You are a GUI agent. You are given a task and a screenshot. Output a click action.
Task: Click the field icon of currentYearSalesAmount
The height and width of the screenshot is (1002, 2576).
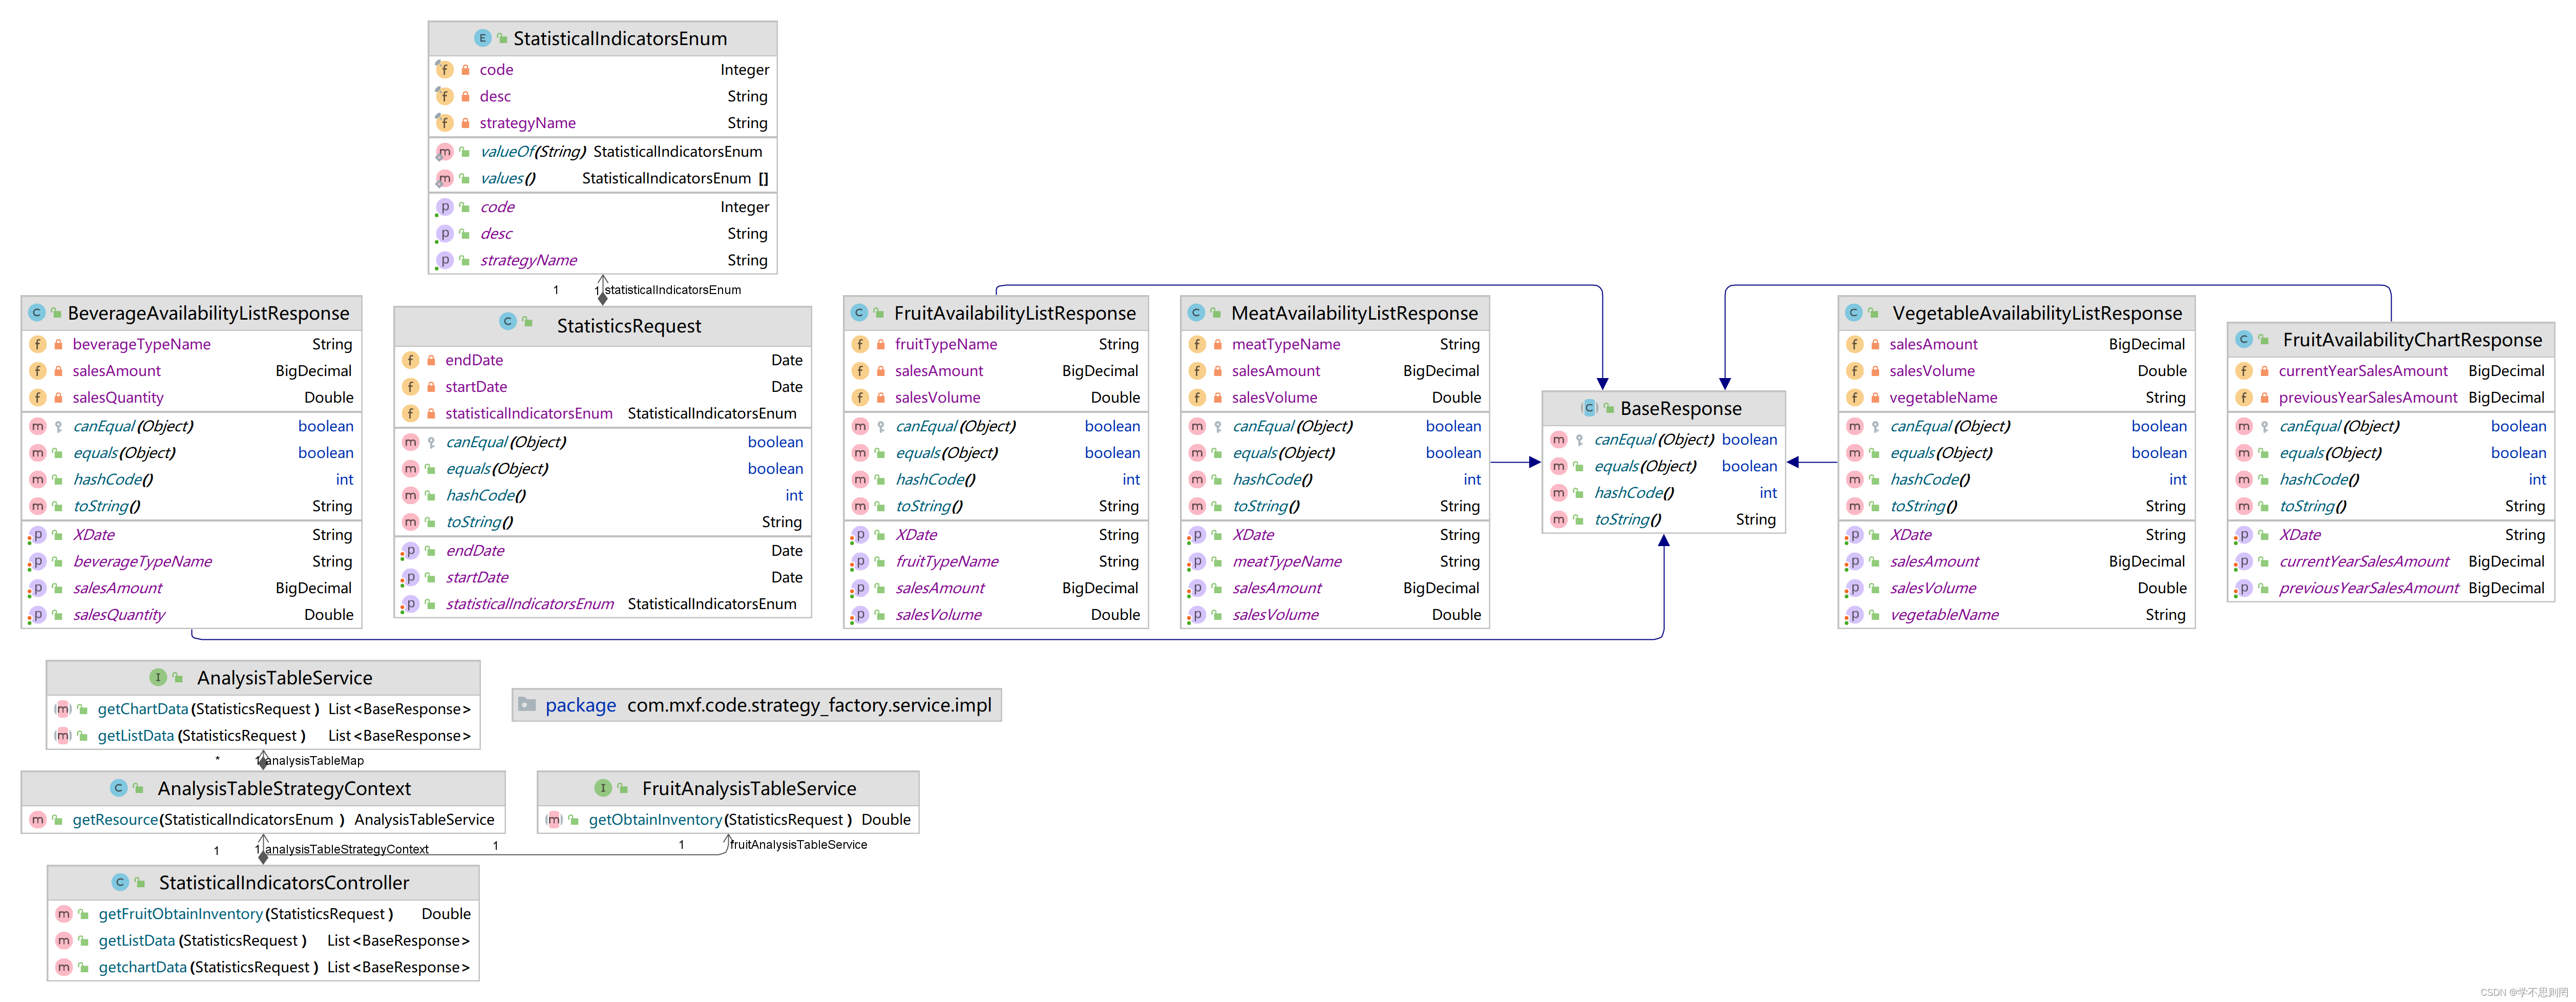(2244, 371)
